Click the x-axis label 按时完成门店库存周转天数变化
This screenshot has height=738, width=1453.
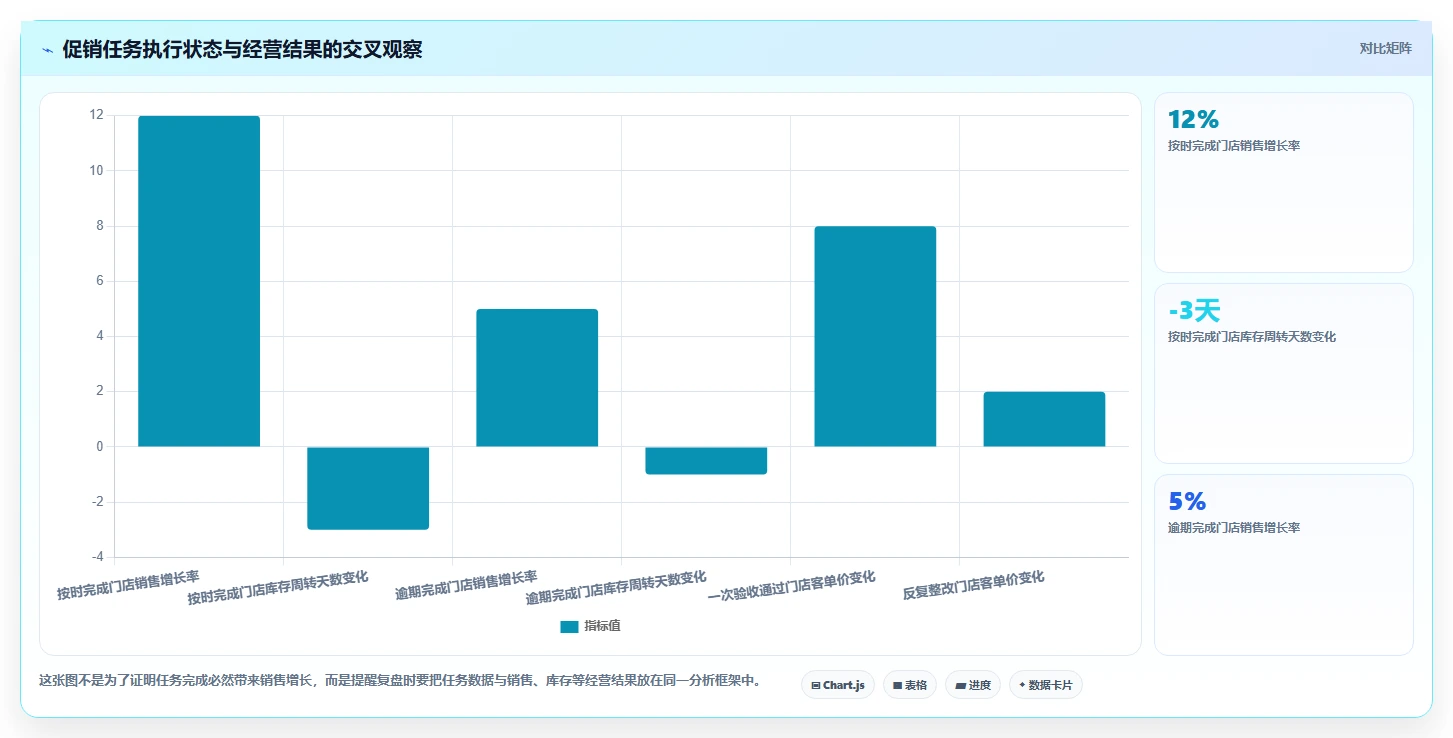[278, 588]
